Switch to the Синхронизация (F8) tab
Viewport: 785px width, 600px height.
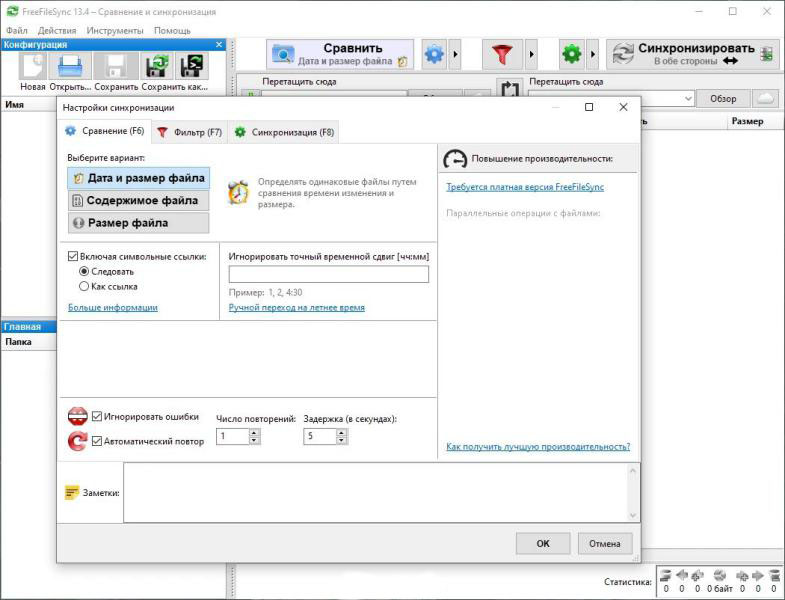[284, 132]
